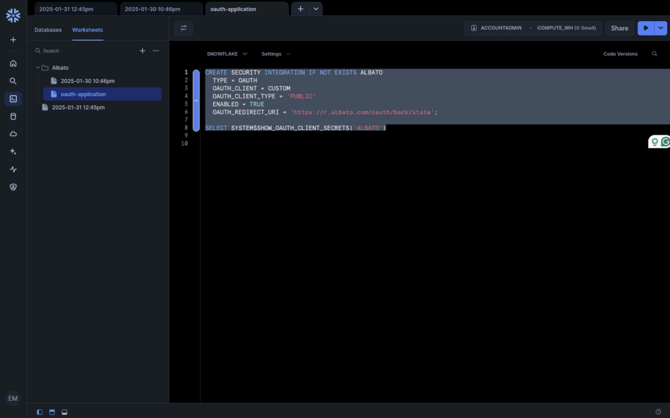Open the Create plus menu in sidebar
Screen dimensions: 670x418
(x=13, y=40)
